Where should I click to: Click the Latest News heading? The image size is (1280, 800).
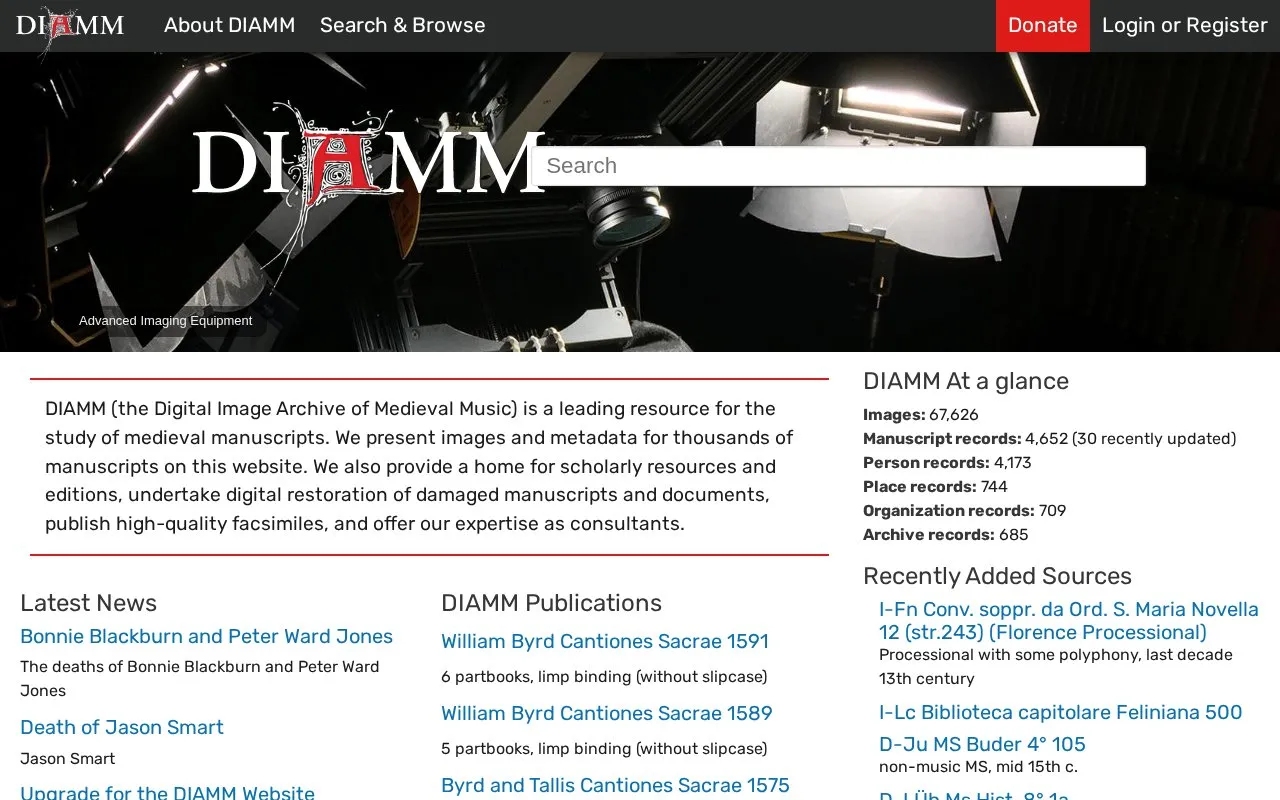88,603
